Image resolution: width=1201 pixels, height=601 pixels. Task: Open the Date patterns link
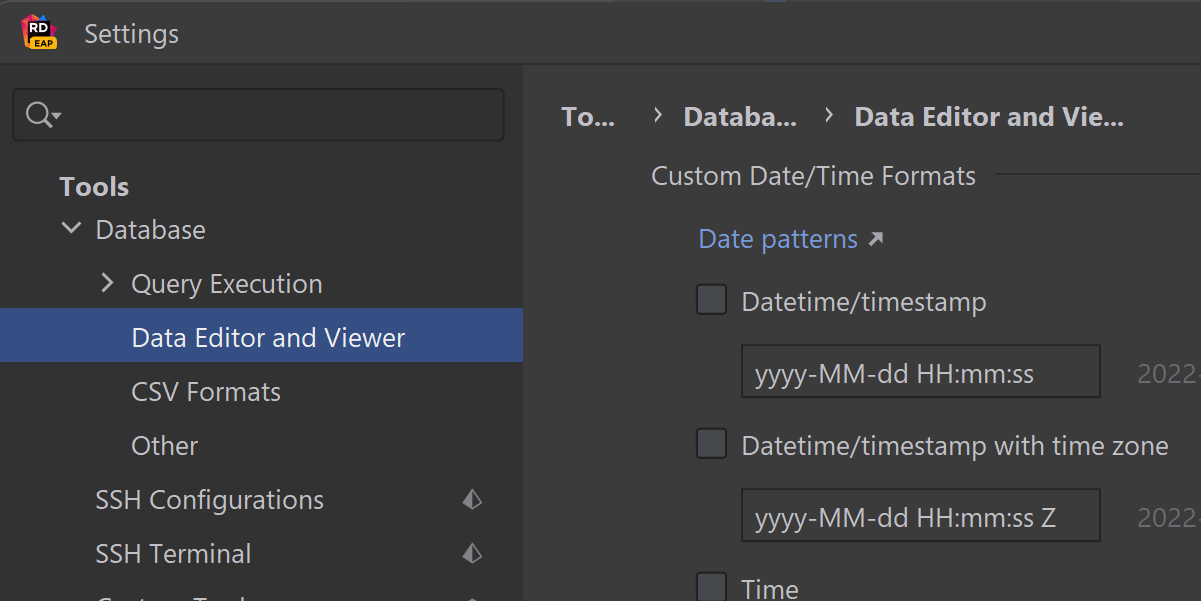[777, 239]
